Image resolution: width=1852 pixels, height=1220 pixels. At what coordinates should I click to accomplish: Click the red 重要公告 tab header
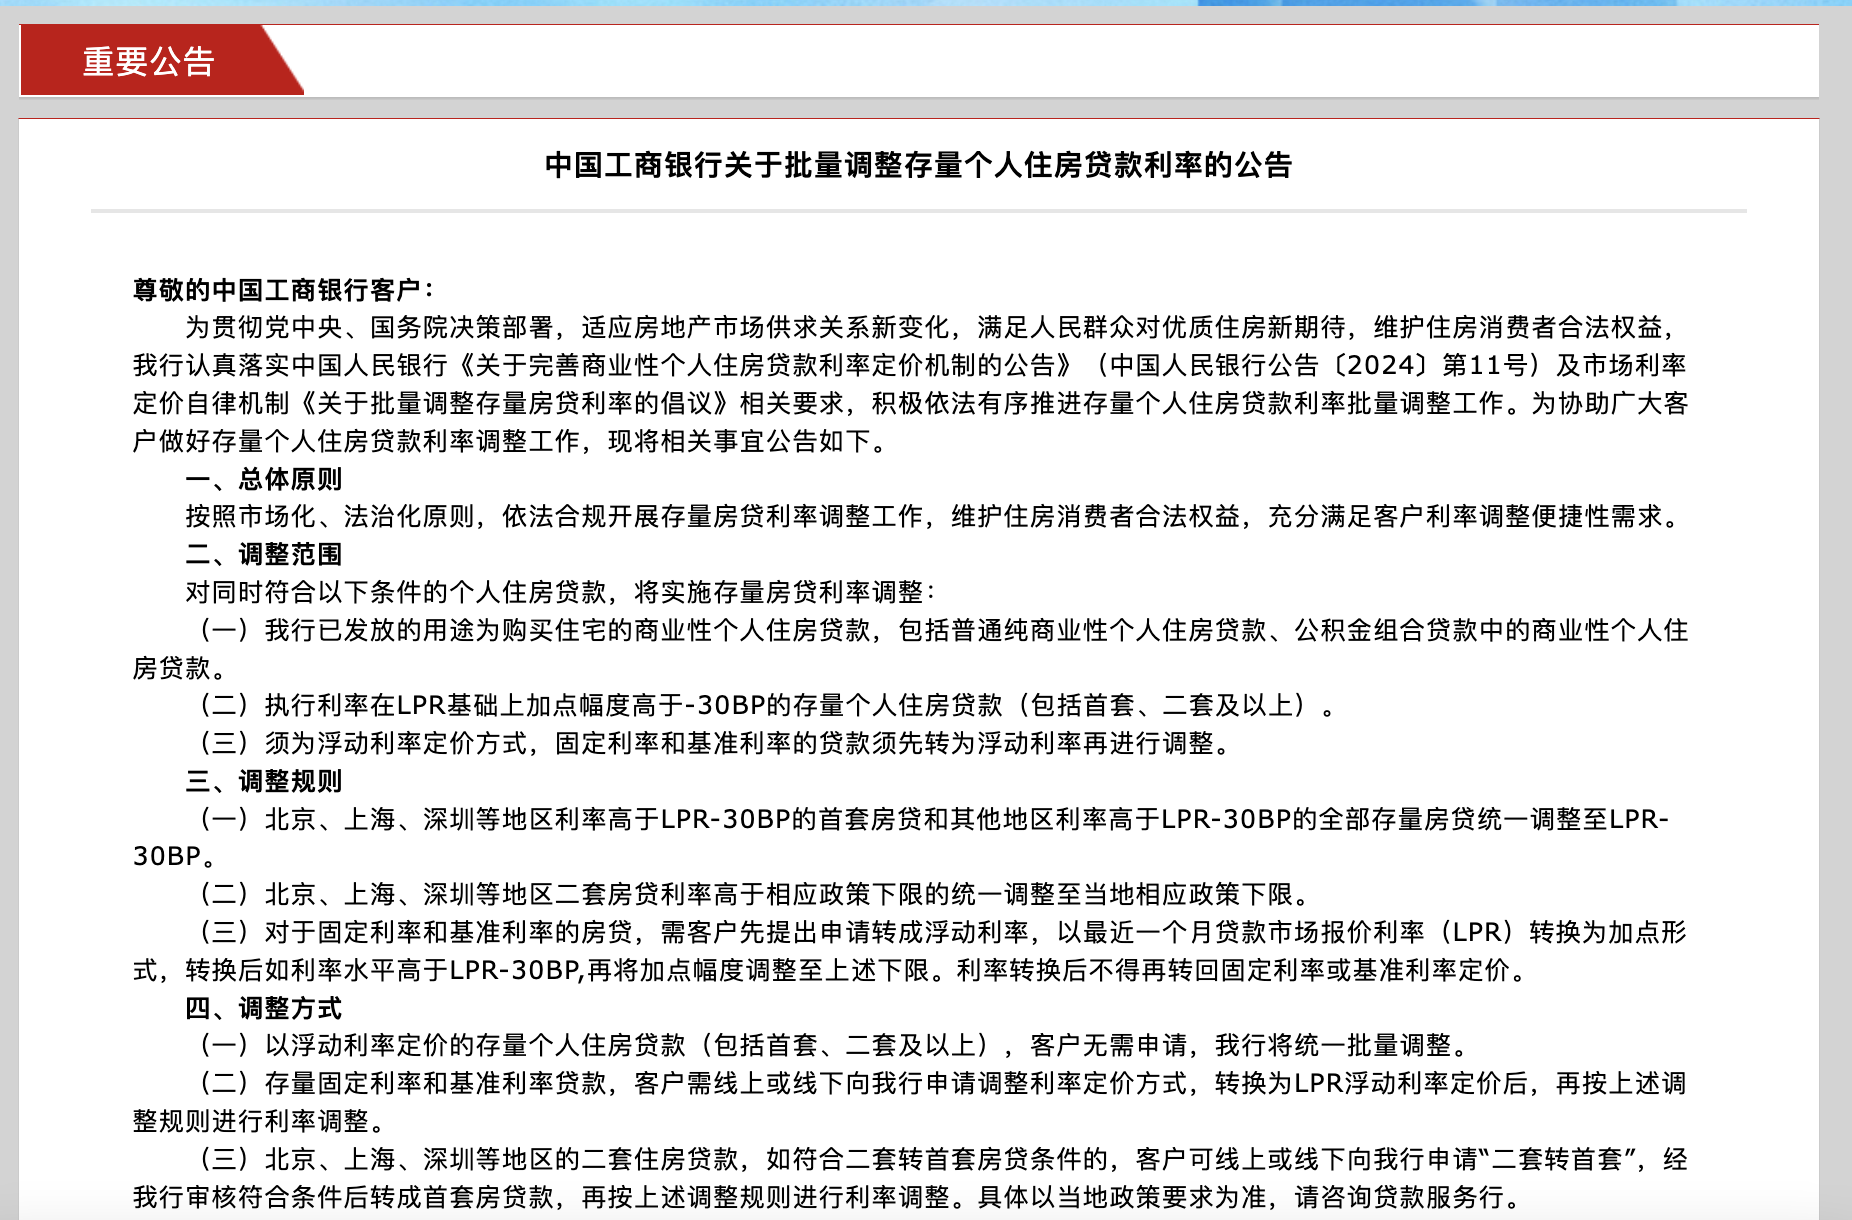150,62
